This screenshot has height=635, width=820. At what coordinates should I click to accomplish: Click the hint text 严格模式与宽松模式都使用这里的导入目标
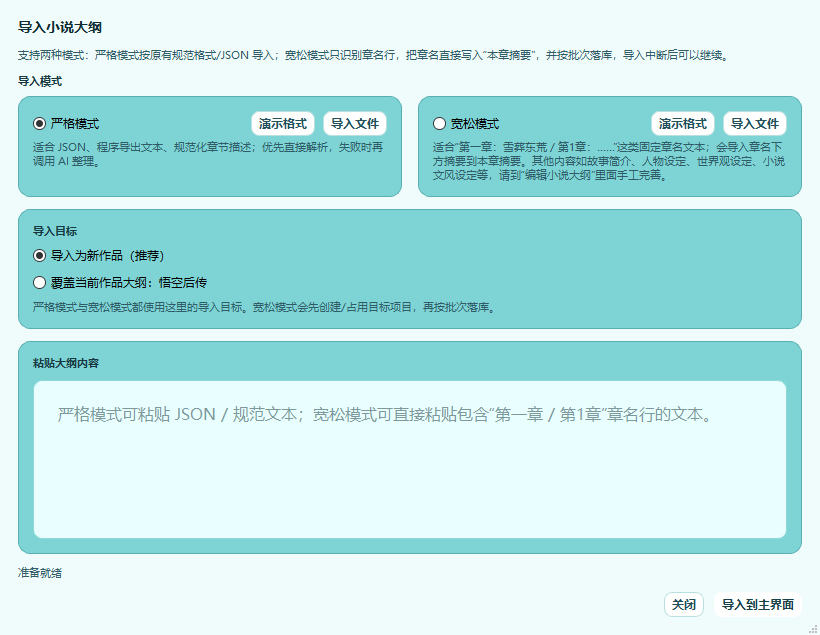tap(264, 307)
